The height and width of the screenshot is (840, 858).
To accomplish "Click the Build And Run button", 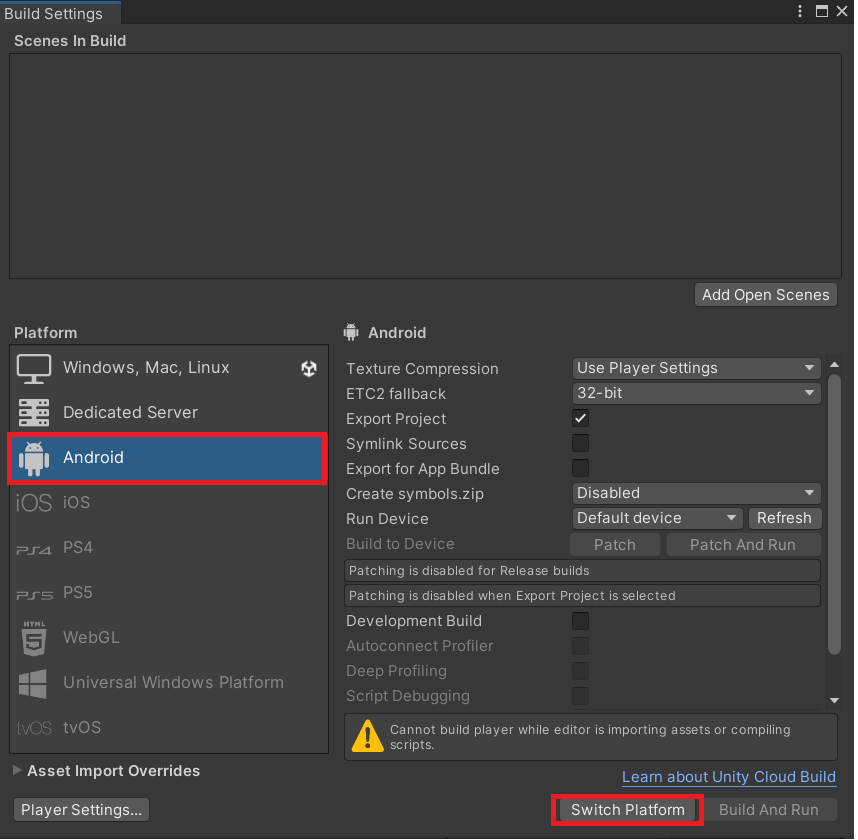I will pos(769,810).
